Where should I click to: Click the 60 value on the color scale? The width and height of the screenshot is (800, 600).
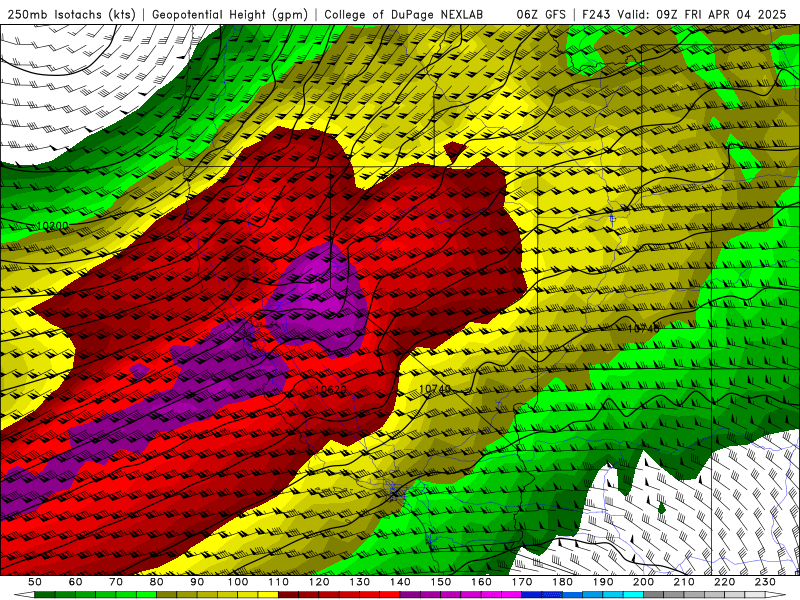tap(75, 582)
